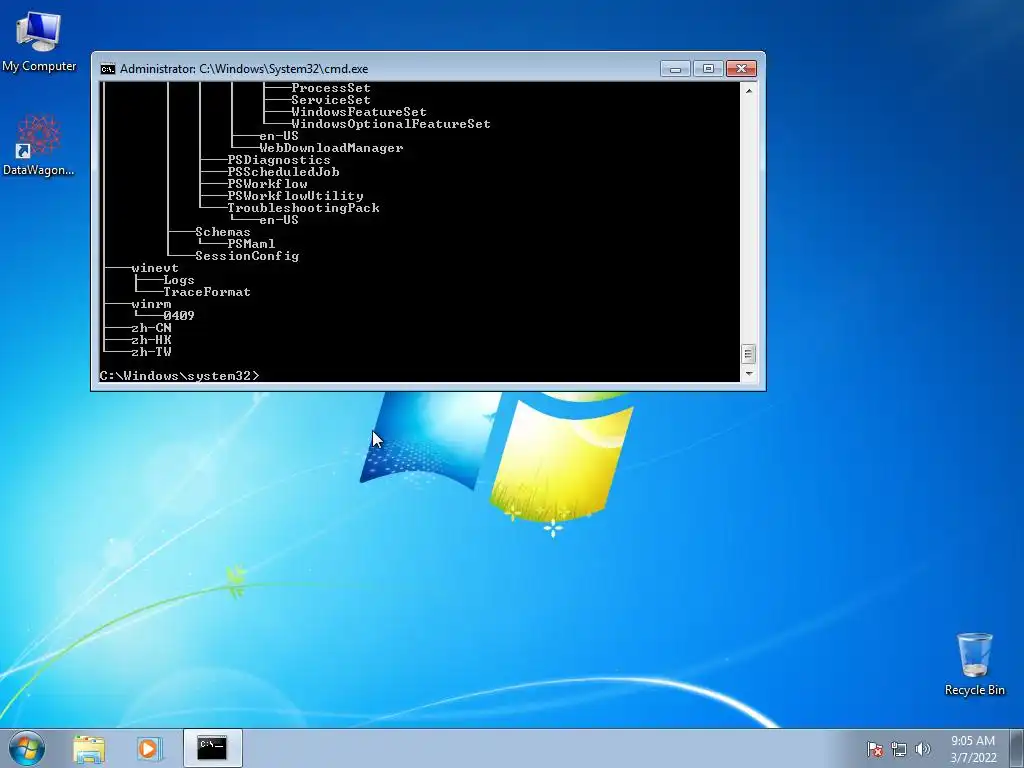Click the zh-TW entry
The width and height of the screenshot is (1024, 768).
point(151,352)
